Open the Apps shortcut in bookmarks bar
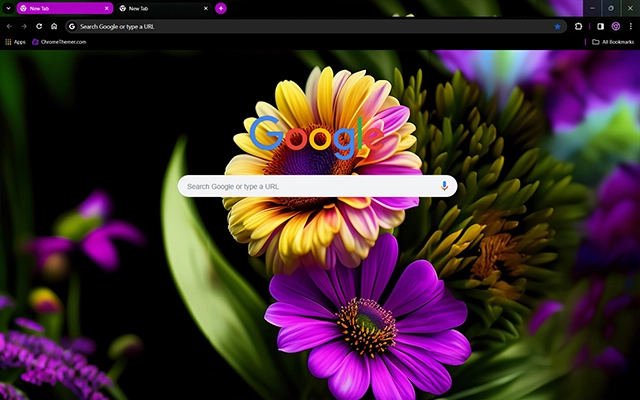Viewport: 640px width, 400px height. click(x=15, y=42)
